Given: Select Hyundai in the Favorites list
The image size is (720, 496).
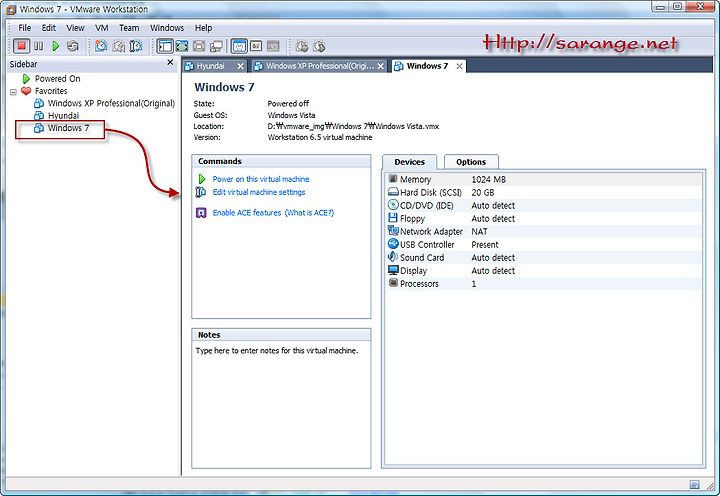Looking at the screenshot, I should [x=63, y=116].
